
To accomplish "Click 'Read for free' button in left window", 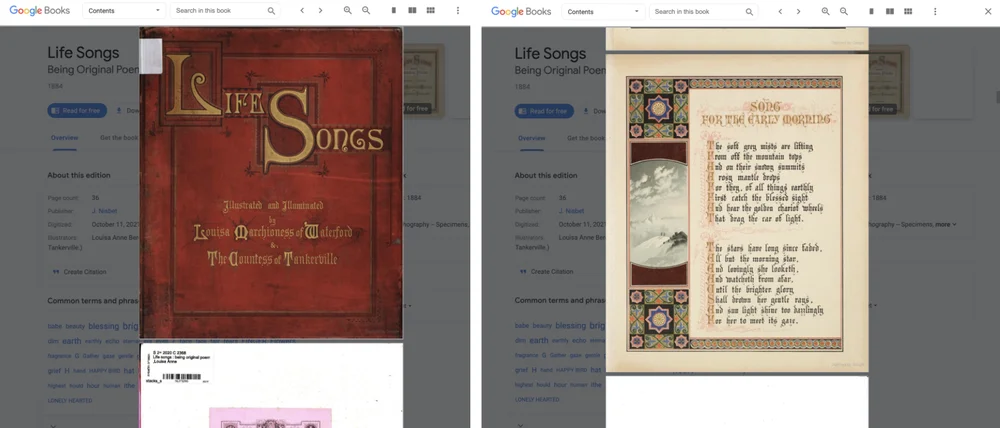I will [77, 110].
